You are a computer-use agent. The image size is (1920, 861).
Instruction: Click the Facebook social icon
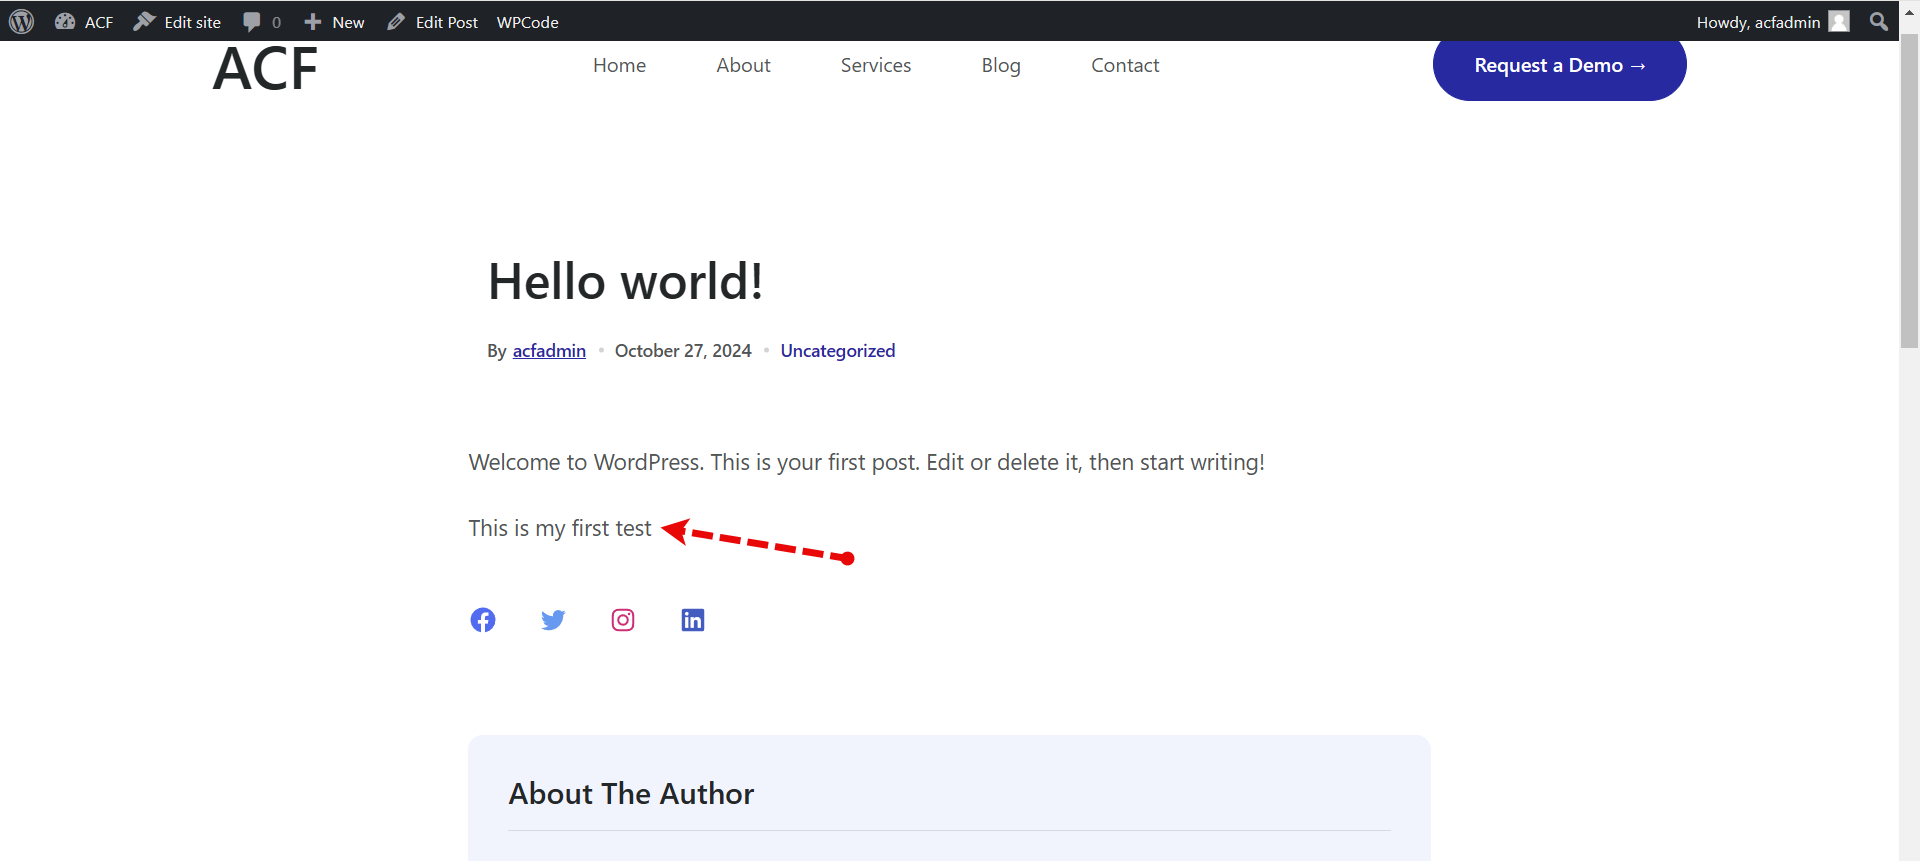[483, 620]
